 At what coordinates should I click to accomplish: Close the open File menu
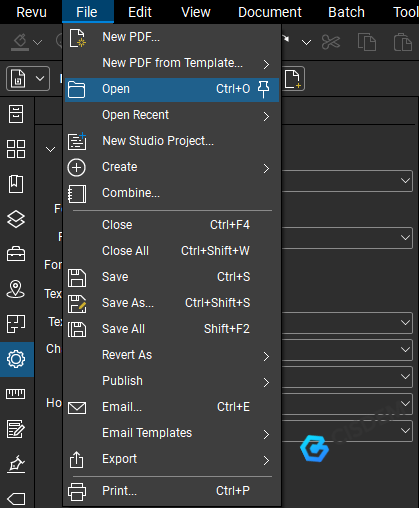point(87,12)
